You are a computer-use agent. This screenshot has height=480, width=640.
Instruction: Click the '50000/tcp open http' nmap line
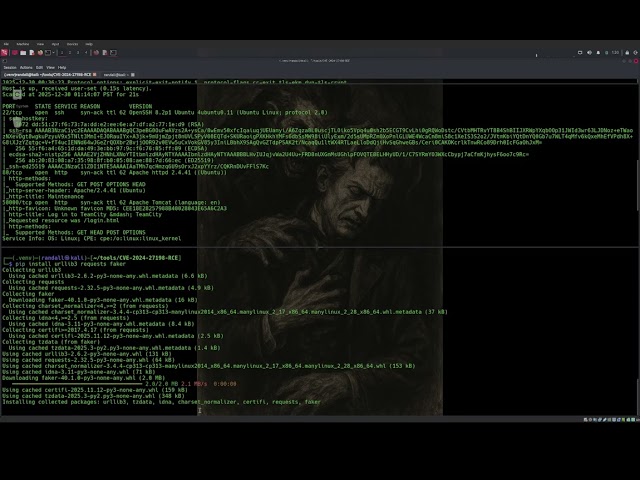[x=111, y=202]
